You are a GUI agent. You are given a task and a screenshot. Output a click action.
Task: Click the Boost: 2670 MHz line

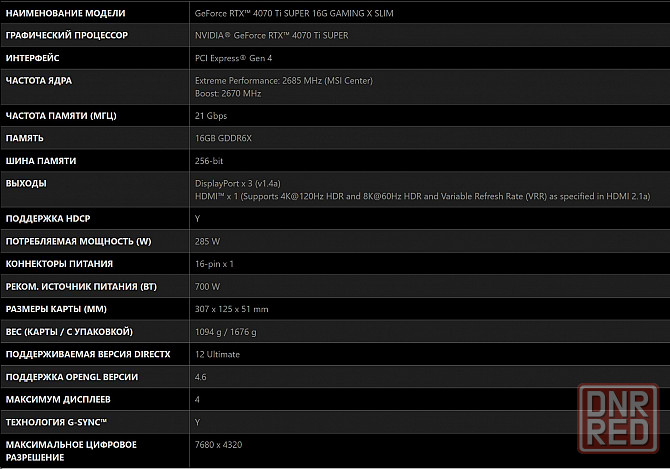(x=228, y=94)
